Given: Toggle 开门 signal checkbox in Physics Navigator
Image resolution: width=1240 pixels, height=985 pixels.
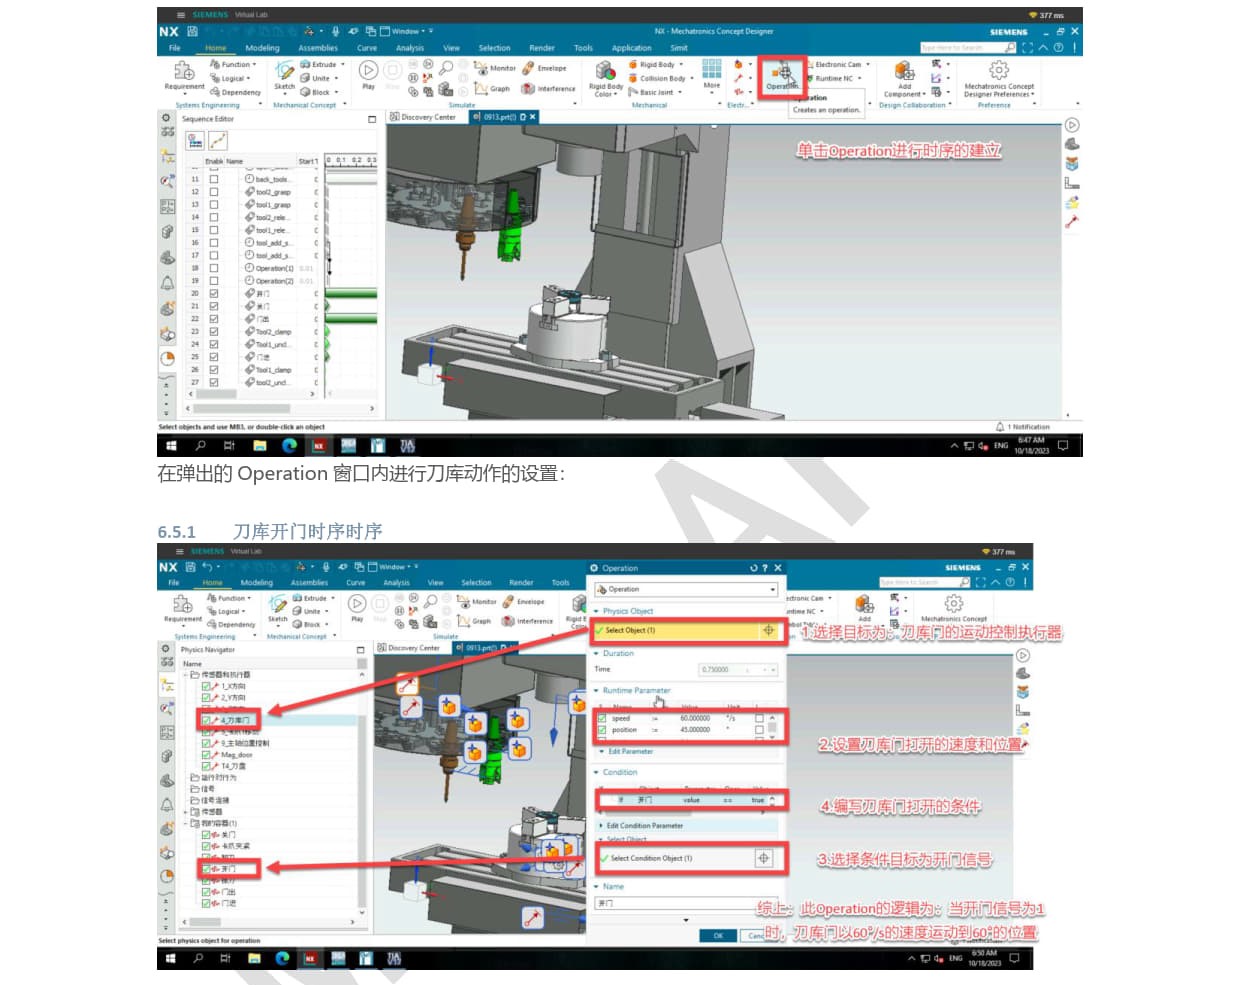Looking at the screenshot, I should 206,869.
